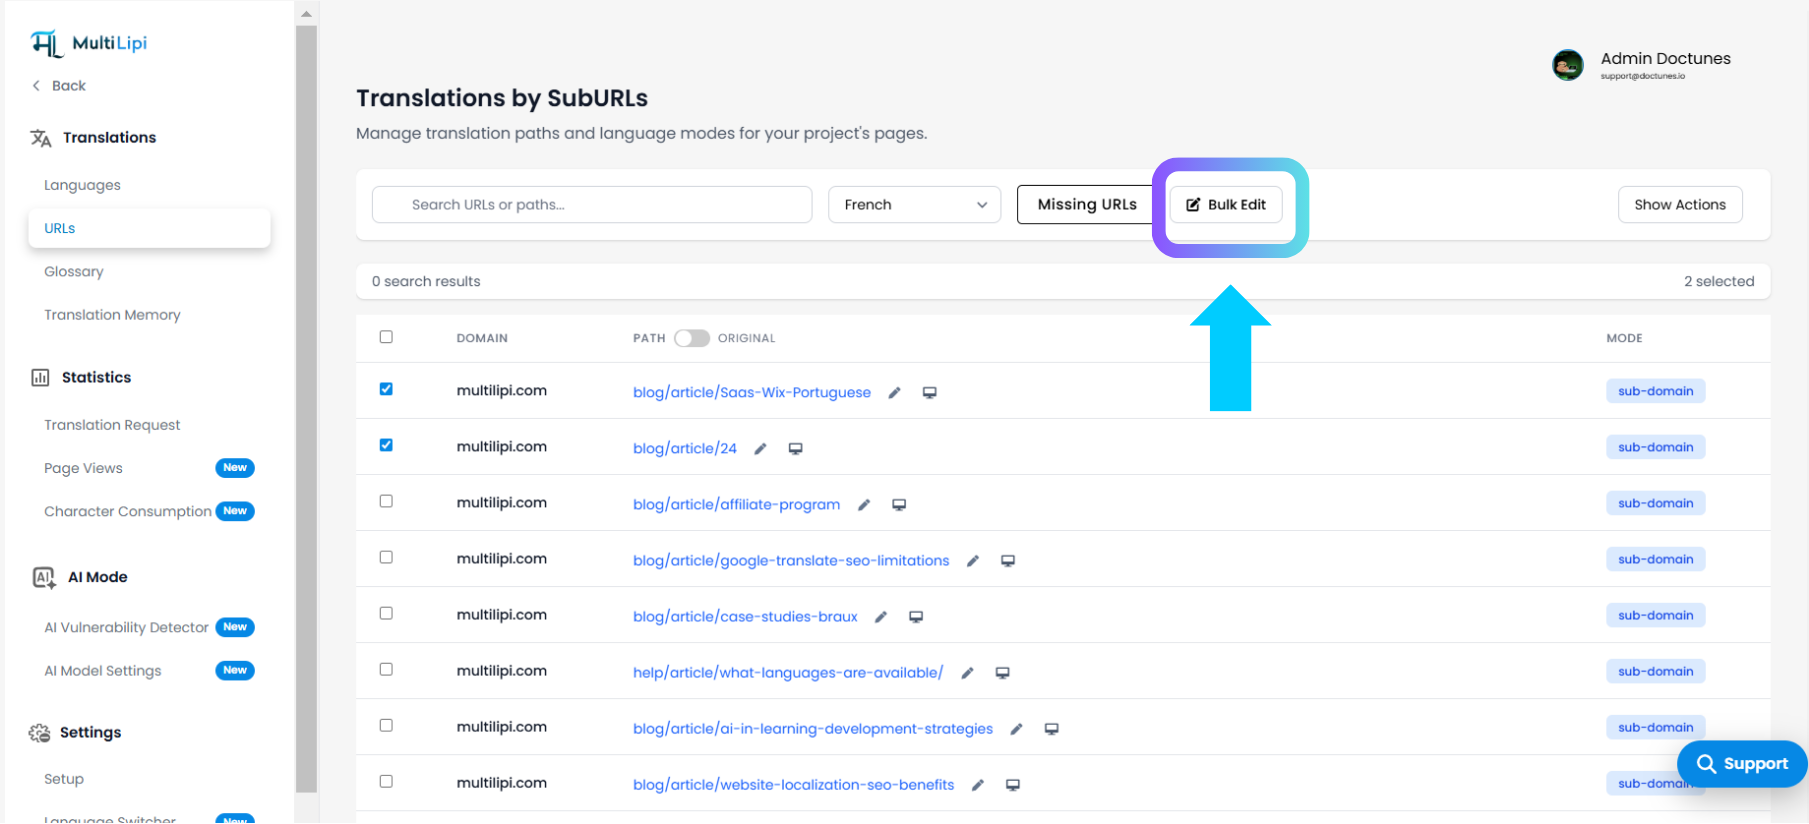The image size is (1809, 824).
Task: Uncheck the Saas-Wix-Portuguese row checkbox
Action: click(x=386, y=389)
